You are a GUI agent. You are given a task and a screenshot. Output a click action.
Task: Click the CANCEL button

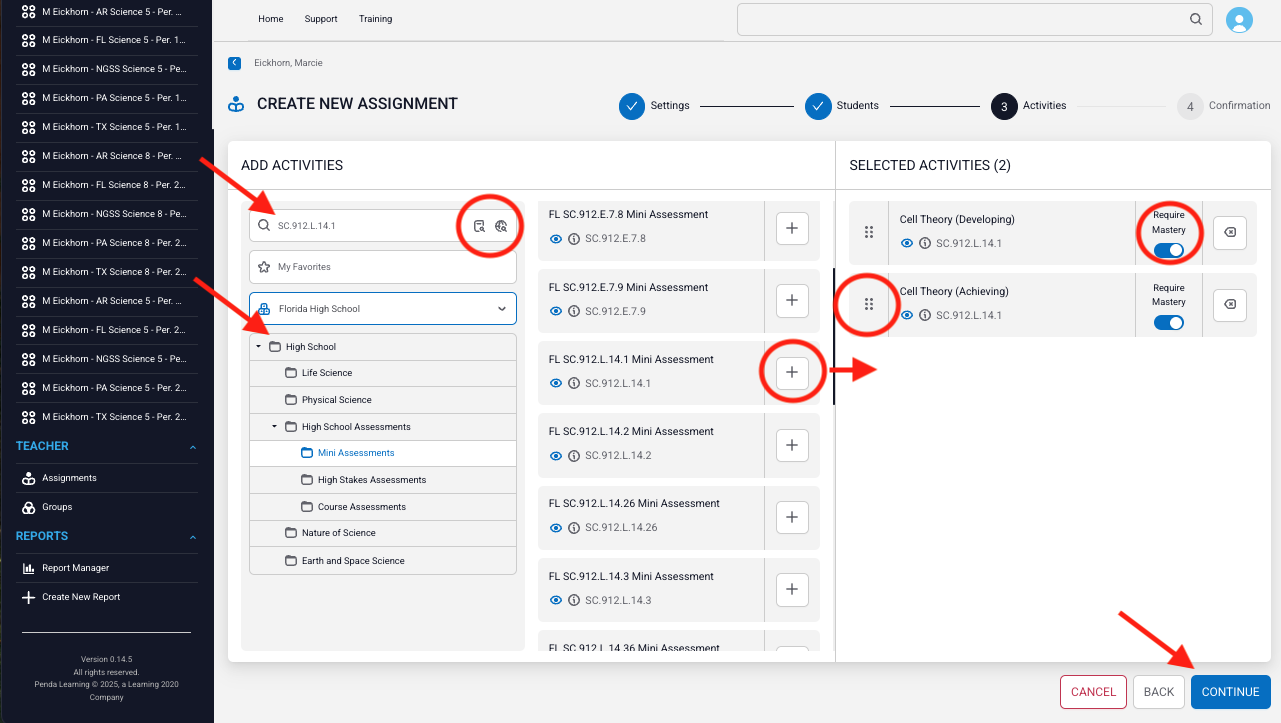point(1093,692)
